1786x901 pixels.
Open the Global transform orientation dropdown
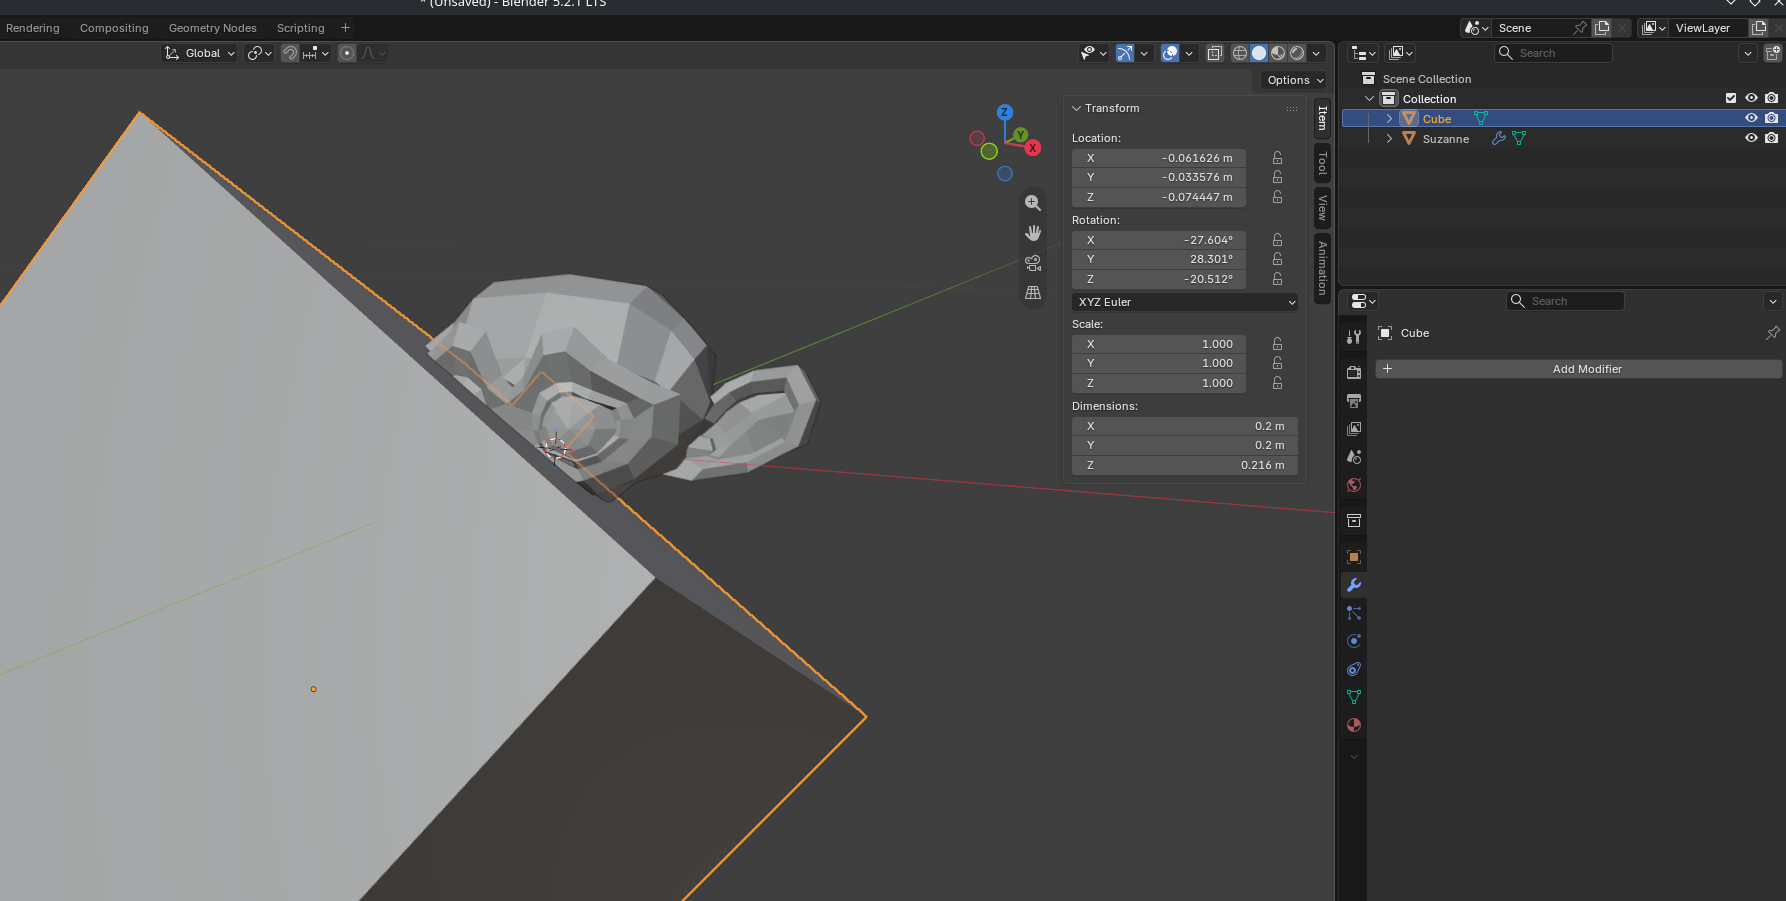pyautogui.click(x=200, y=53)
